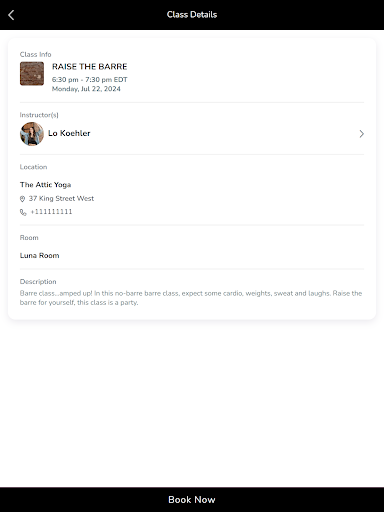Image resolution: width=384 pixels, height=512 pixels.
Task: Open the 37 King Street West address
Action: tap(61, 198)
